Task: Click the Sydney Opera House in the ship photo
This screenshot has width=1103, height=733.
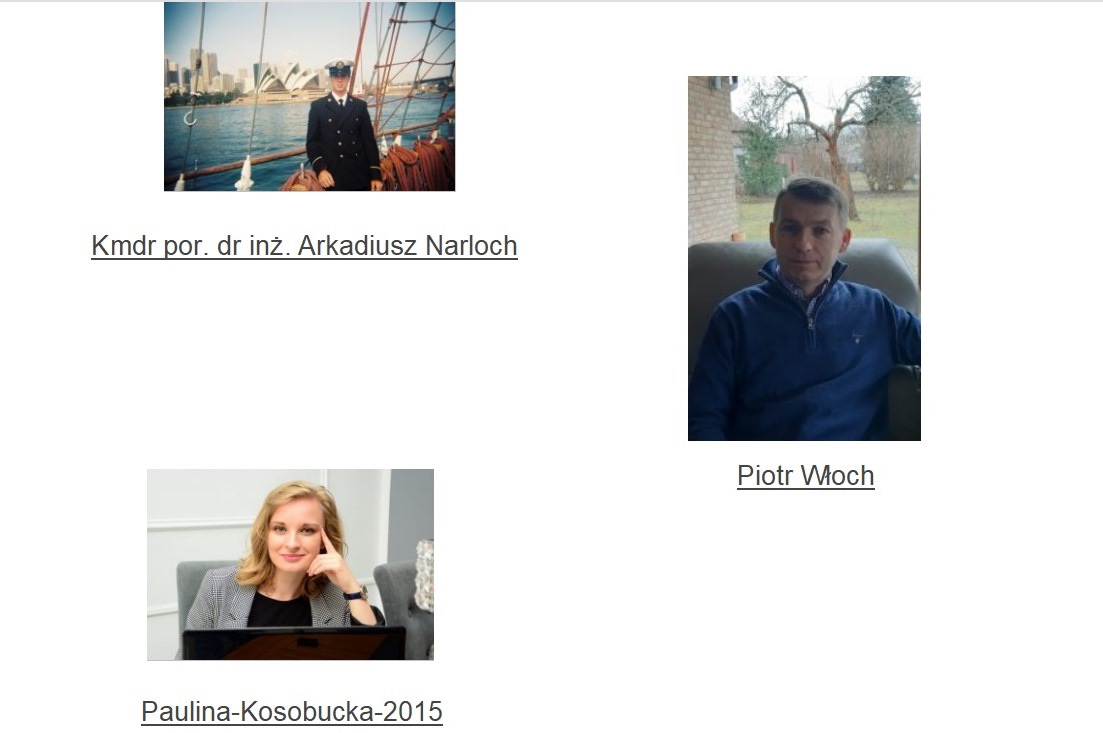Action: point(288,79)
